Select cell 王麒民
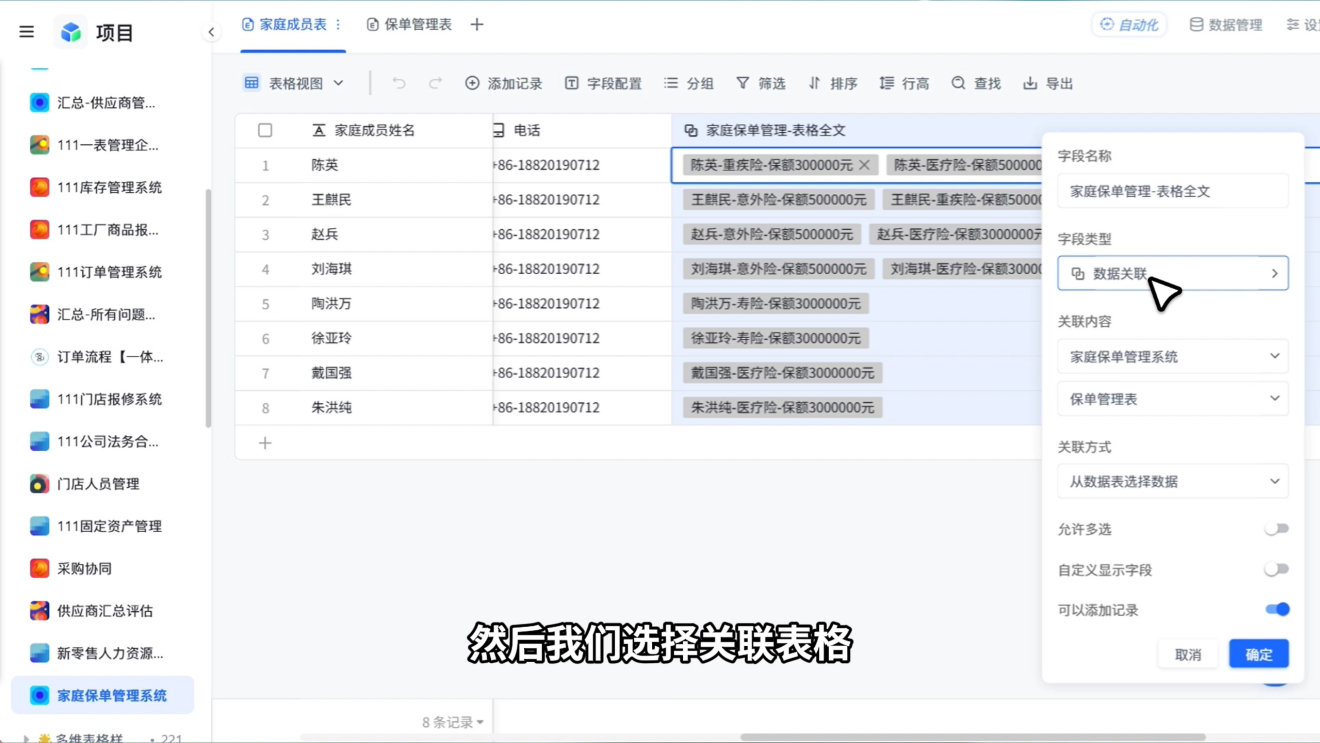The image size is (1320, 743). click(331, 200)
